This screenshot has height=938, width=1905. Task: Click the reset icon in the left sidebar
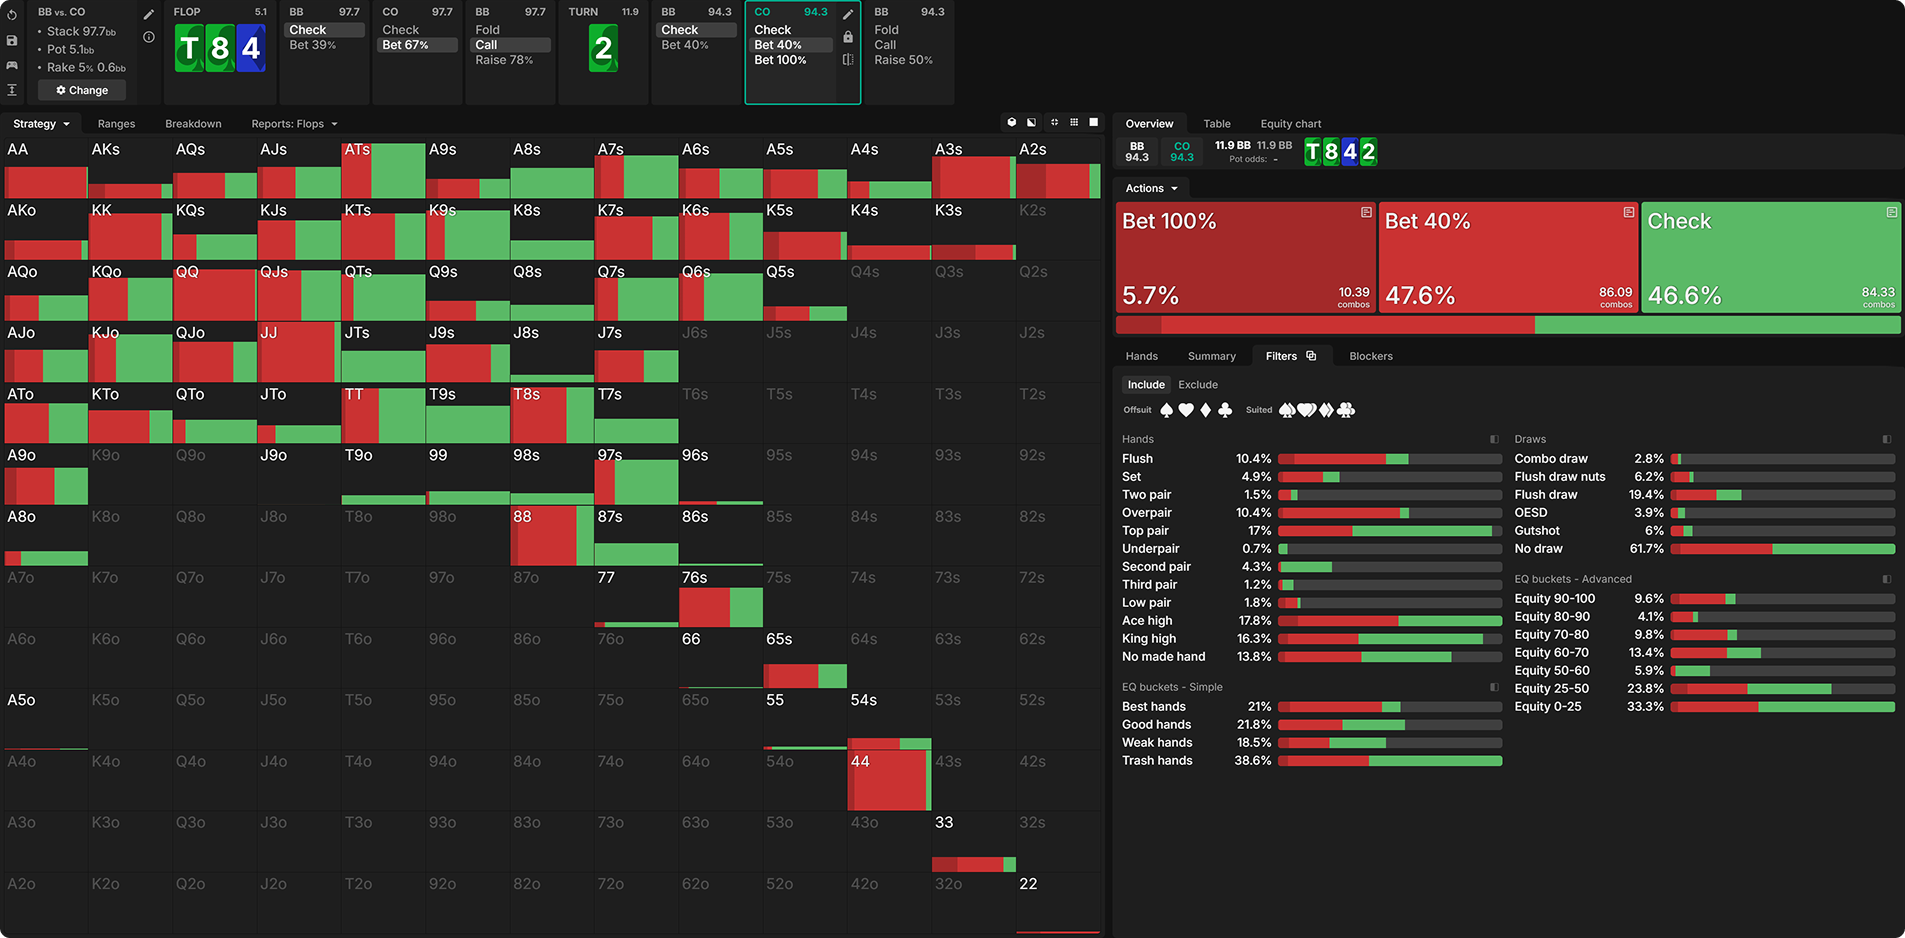pos(12,15)
